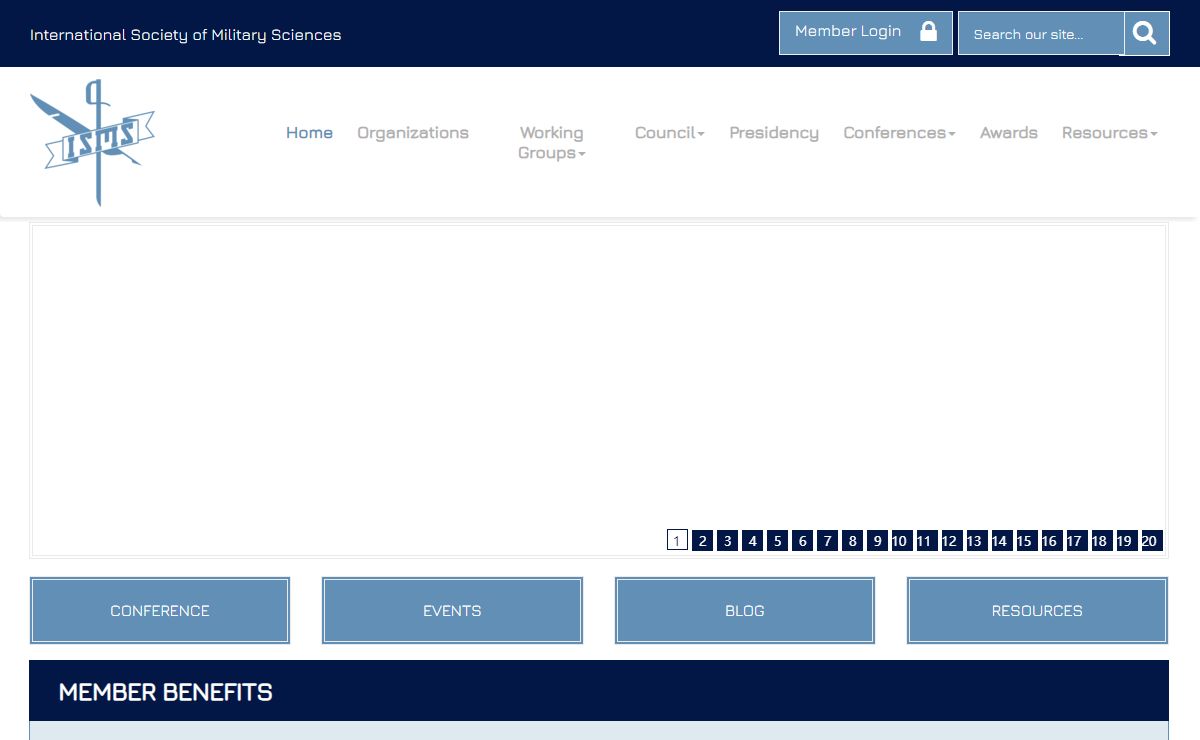Select slide 3 in slider pagination

click(x=727, y=540)
